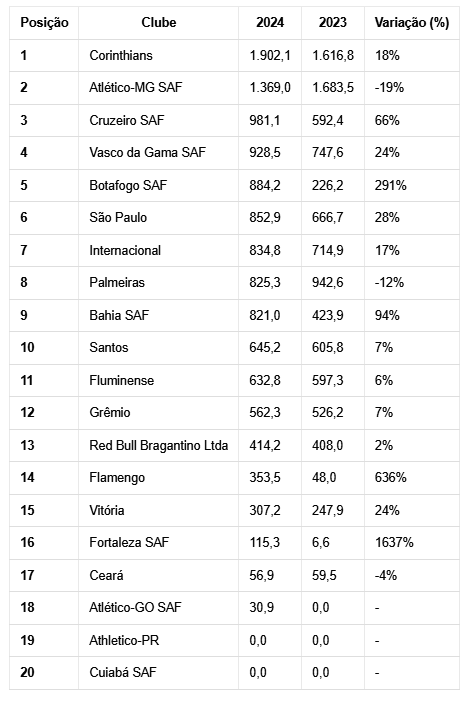This screenshot has height=712, width=467.
Task: Click Botafogo SAF's 291% variation
Action: [390, 185]
